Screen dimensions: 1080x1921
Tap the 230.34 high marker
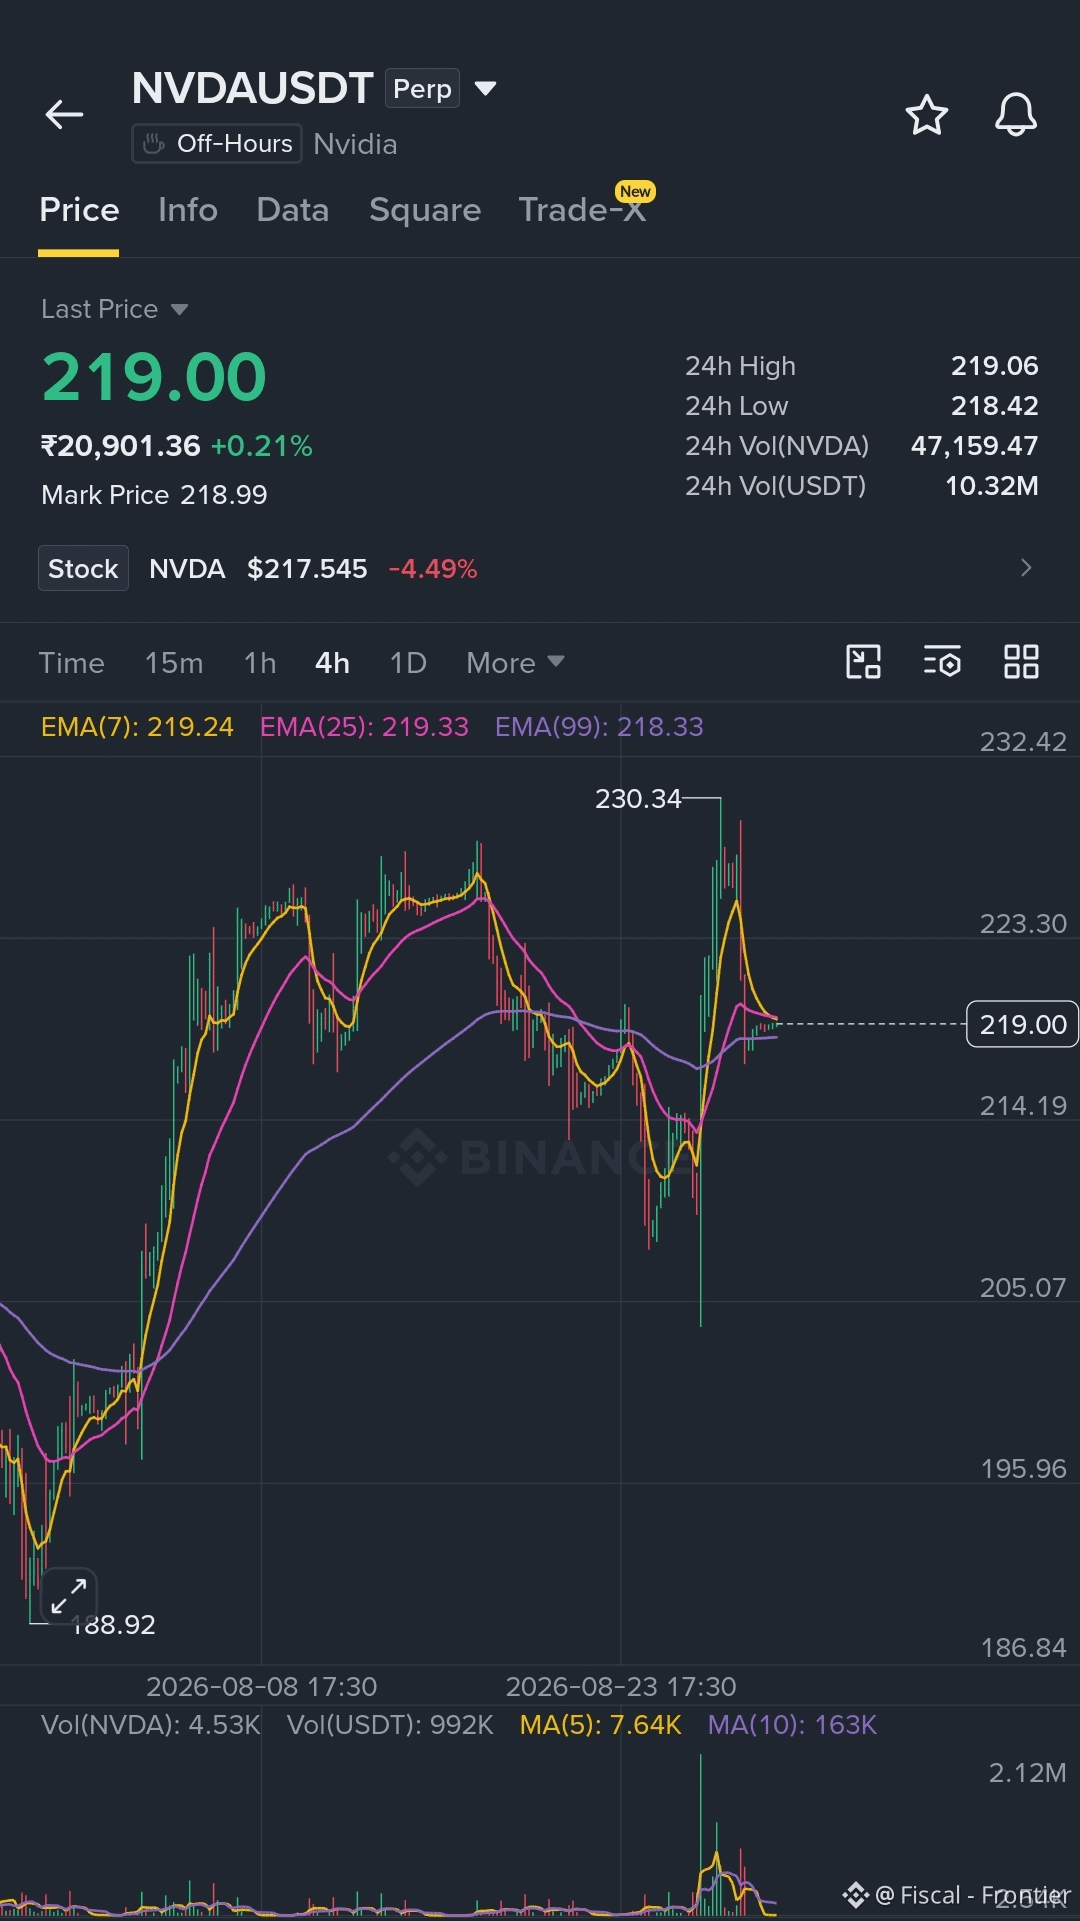tap(638, 799)
